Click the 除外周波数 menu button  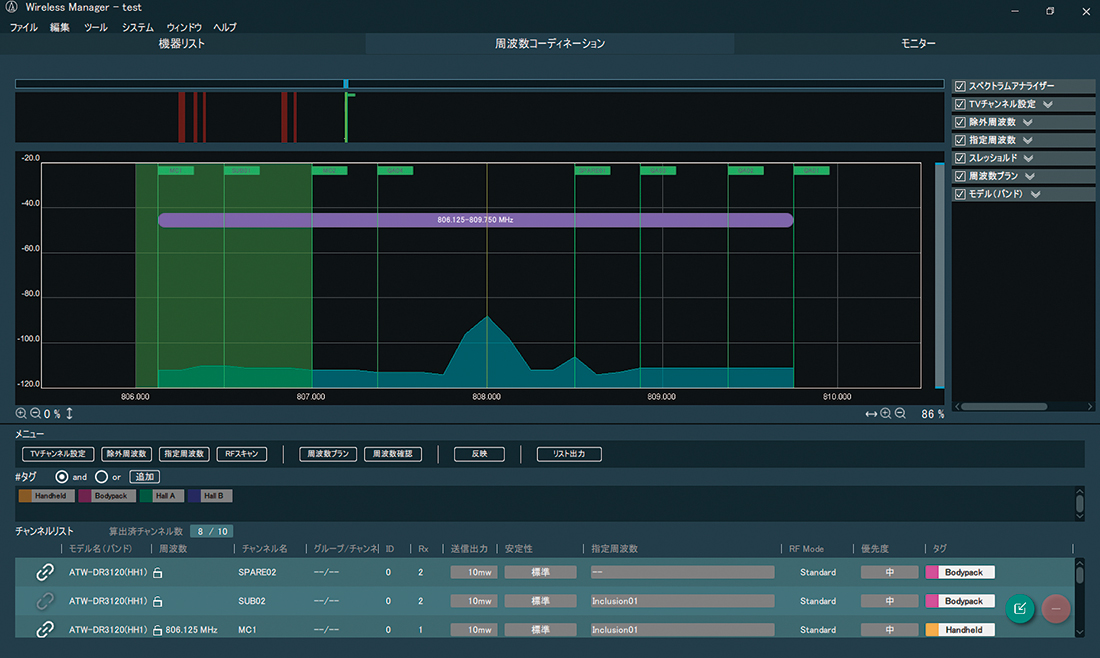tap(126, 454)
